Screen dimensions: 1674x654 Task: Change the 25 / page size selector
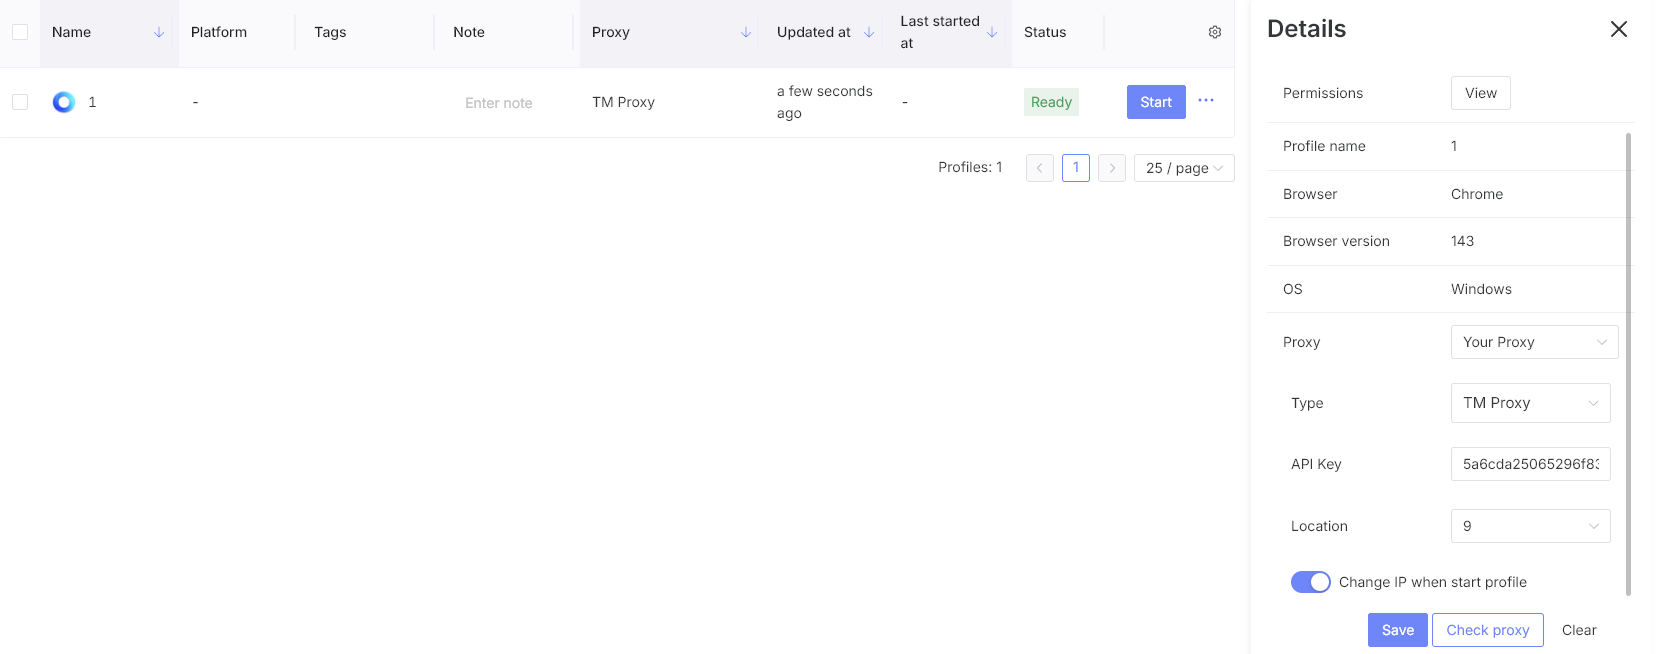[x=1183, y=168]
